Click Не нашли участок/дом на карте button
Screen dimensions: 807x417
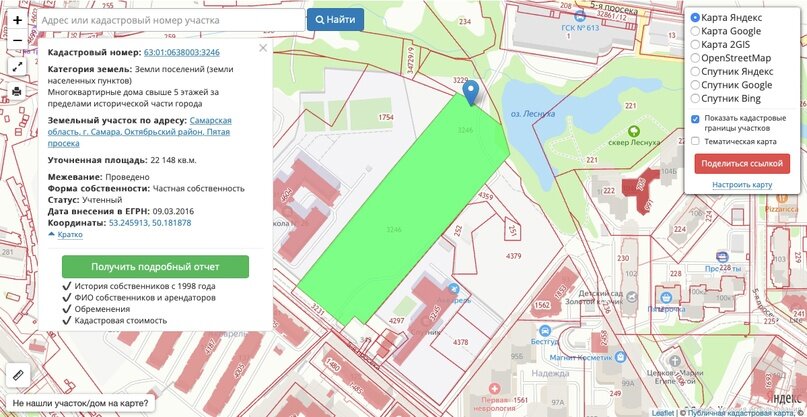pyautogui.click(x=80, y=403)
